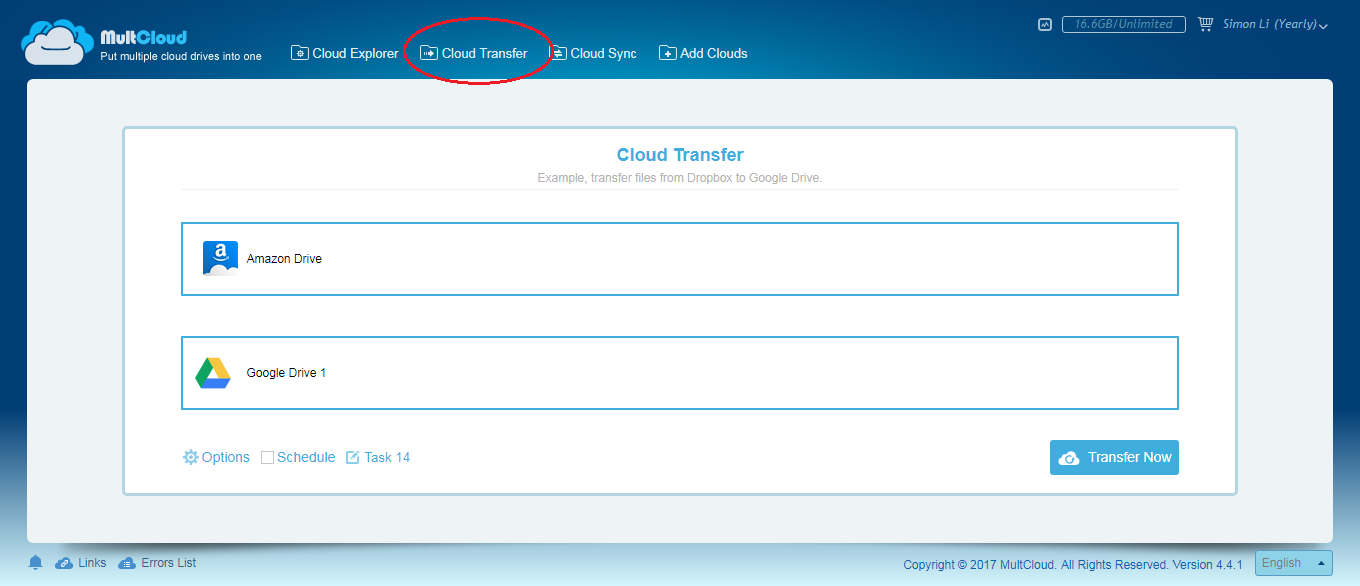The height and width of the screenshot is (586, 1360).
Task: Click the Task 14 name link
Action: [378, 457]
